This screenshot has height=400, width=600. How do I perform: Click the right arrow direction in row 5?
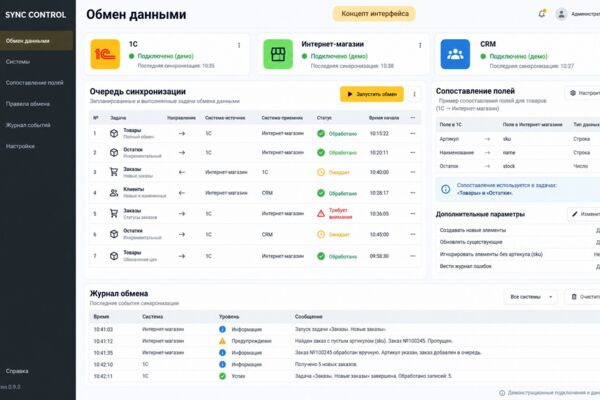(x=182, y=214)
